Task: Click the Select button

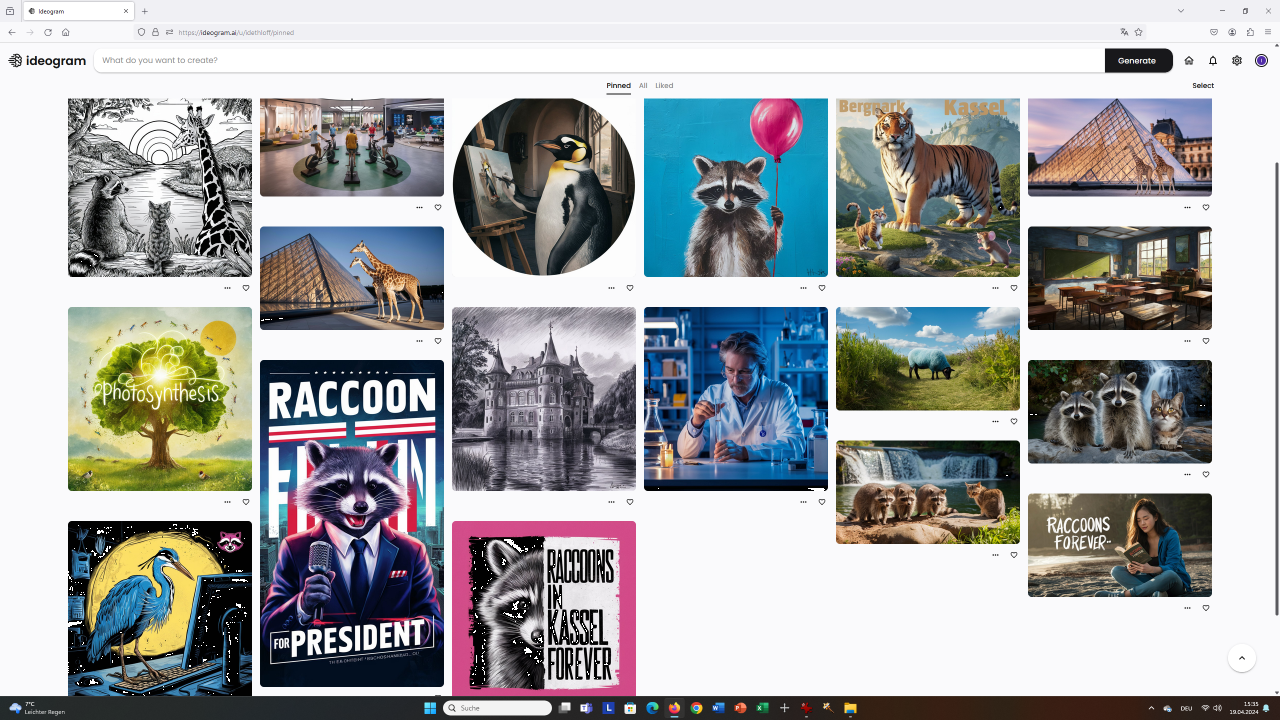Action: coord(1203,86)
